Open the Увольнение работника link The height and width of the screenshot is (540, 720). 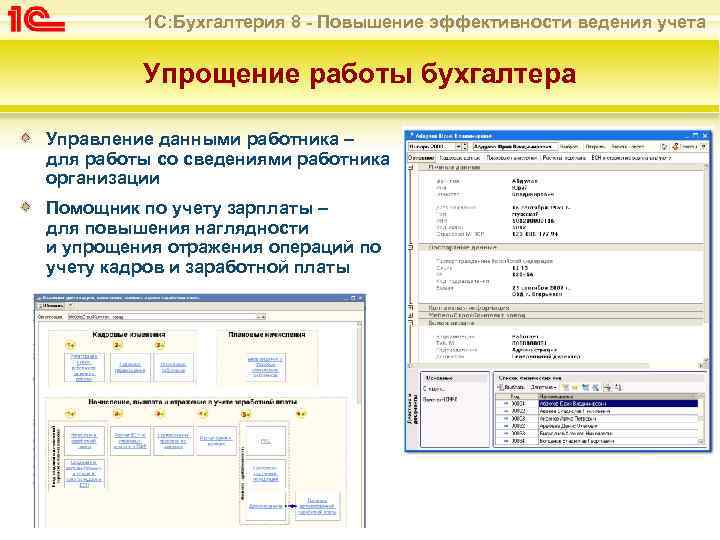tap(173, 367)
